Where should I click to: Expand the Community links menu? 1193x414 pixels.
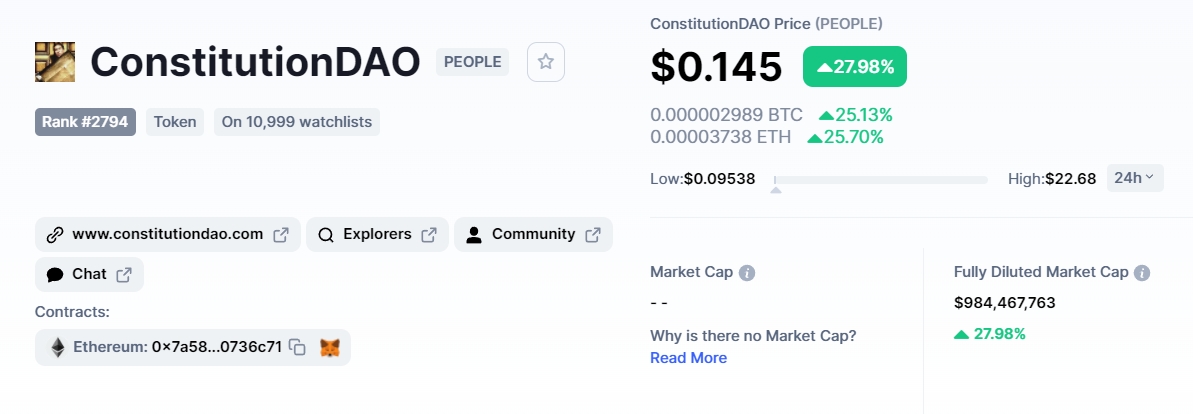(x=533, y=235)
